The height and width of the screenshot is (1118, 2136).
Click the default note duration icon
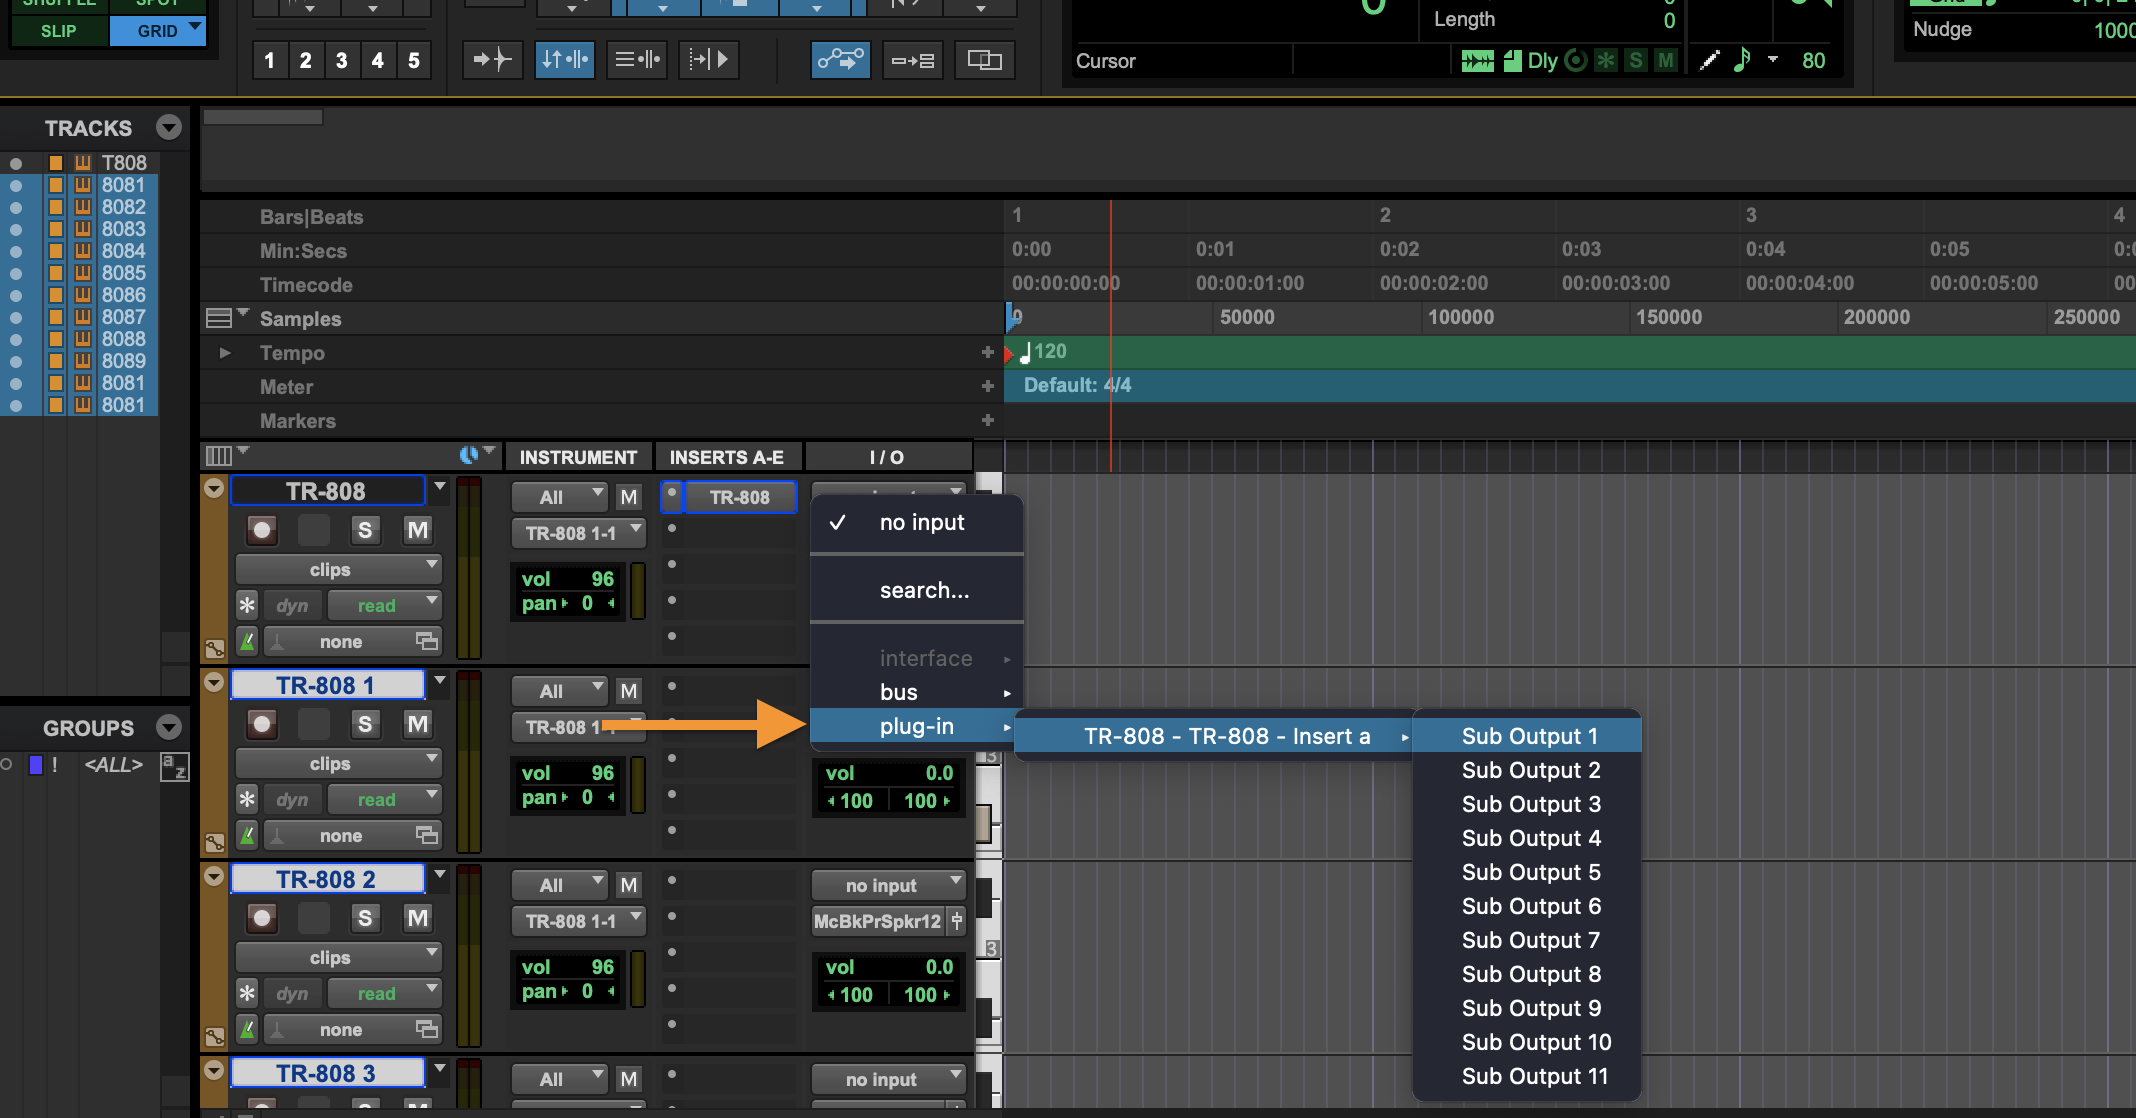tap(1742, 60)
